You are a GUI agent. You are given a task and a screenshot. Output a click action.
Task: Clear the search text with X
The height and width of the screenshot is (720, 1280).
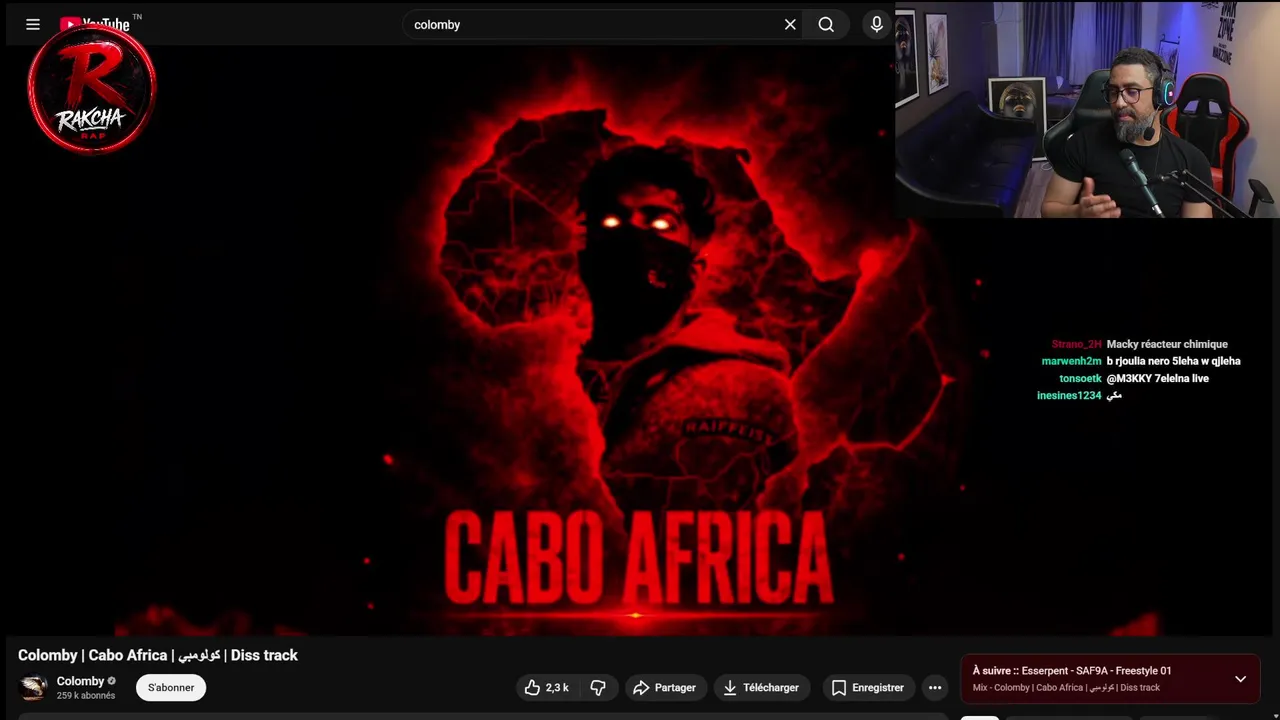pyautogui.click(x=790, y=25)
